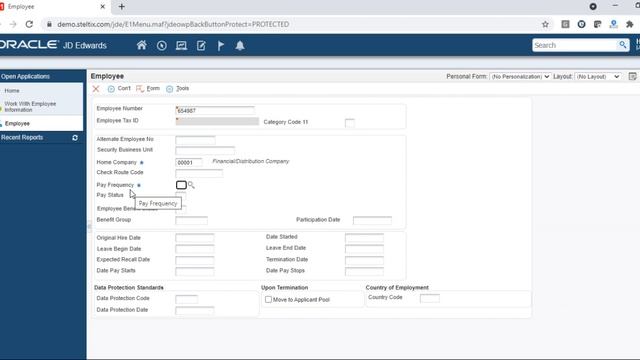Screen dimensions: 640x360
Task: Select Employee in Open Applications
Action: click(17, 123)
